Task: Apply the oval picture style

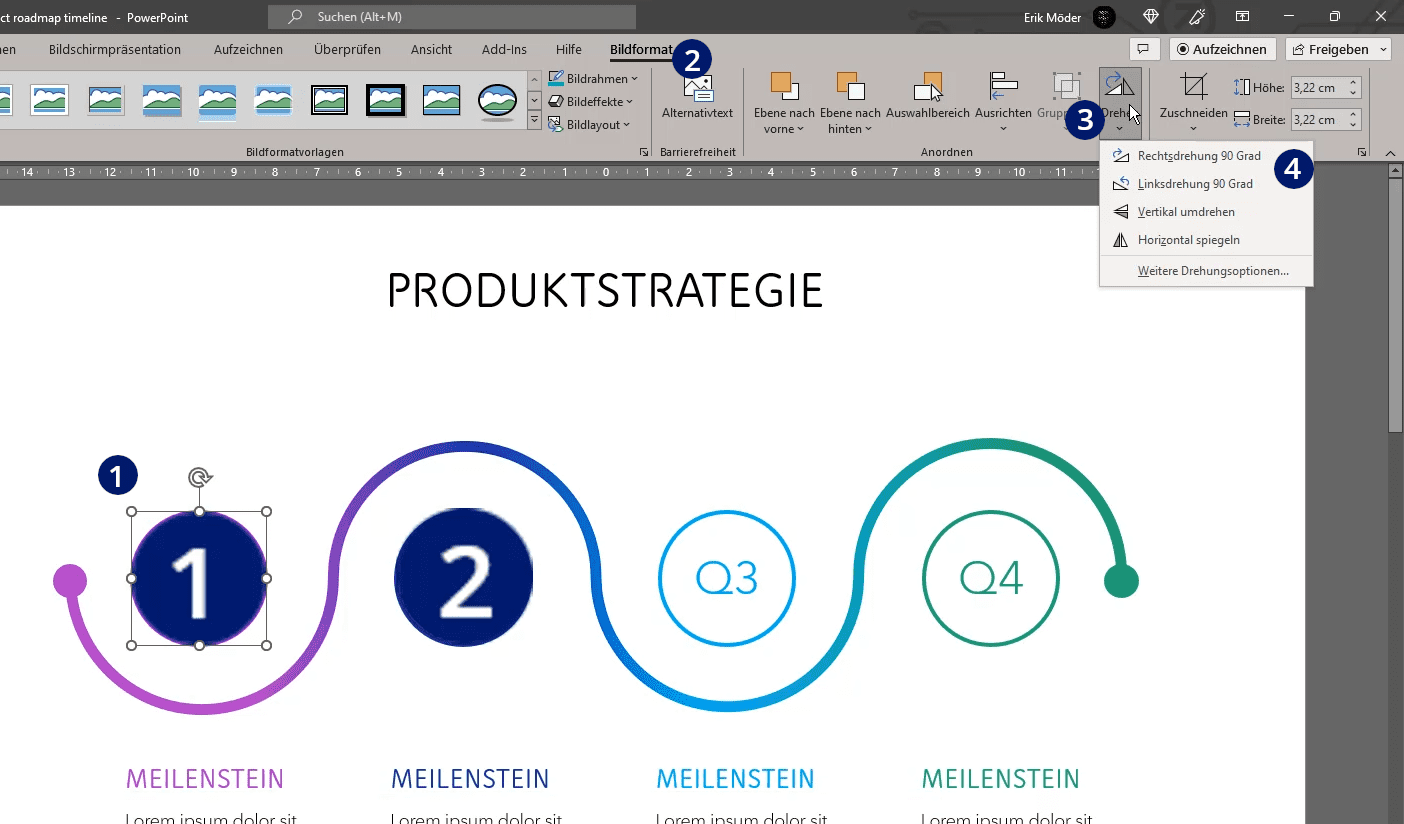Action: (x=497, y=99)
